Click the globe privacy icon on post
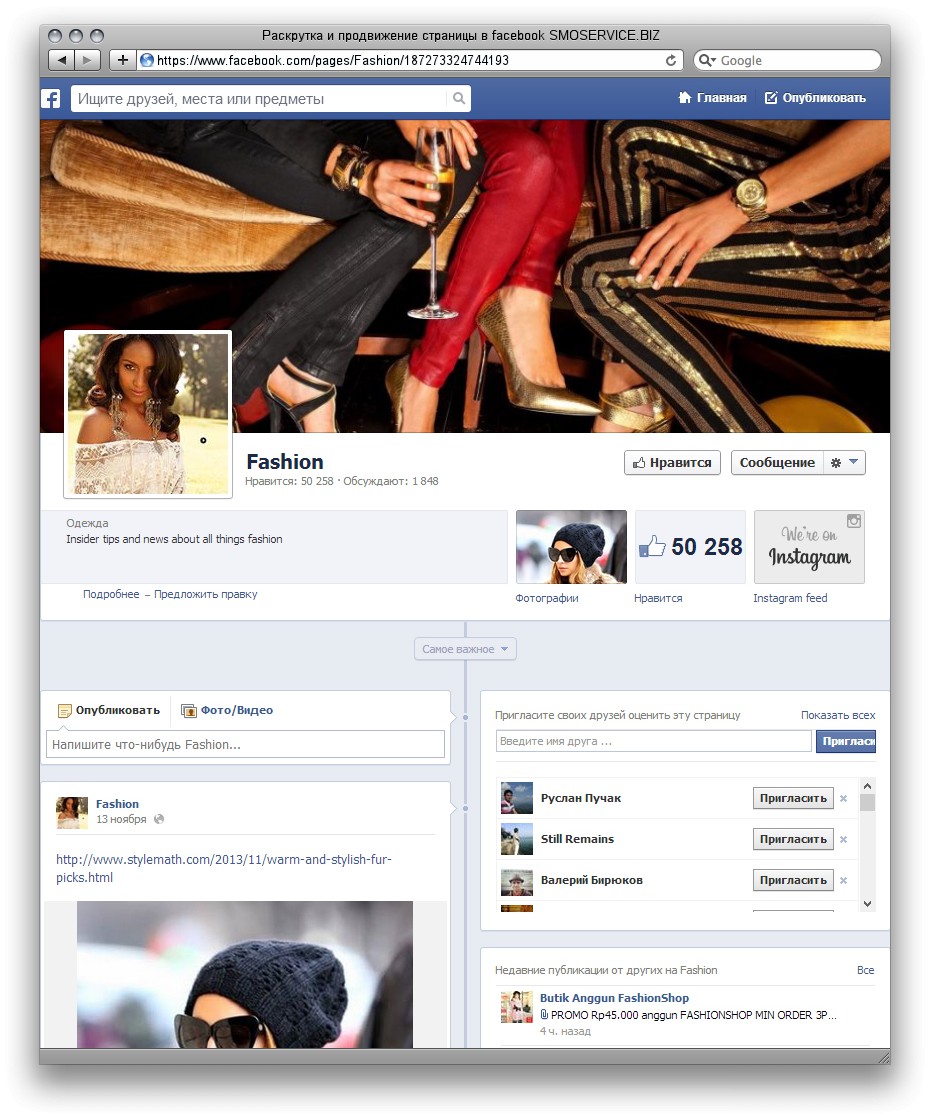Viewport: 930px width, 1119px height. (x=159, y=819)
